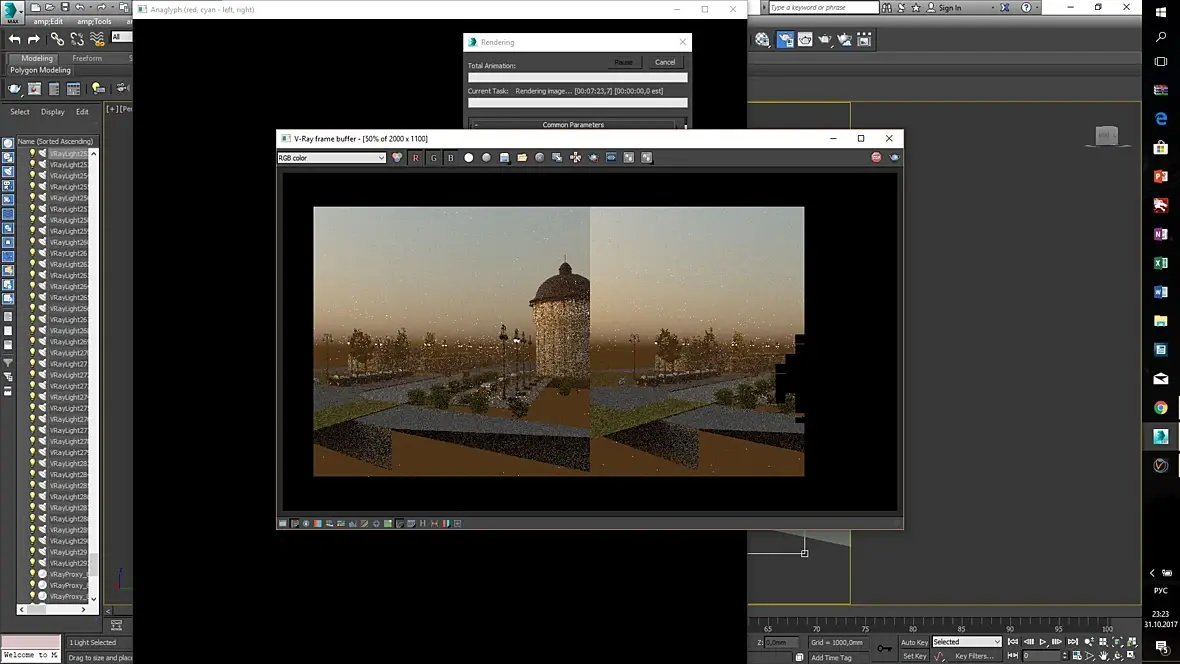Click the V-Ray load image folder icon
The image size is (1180, 664).
click(x=522, y=158)
